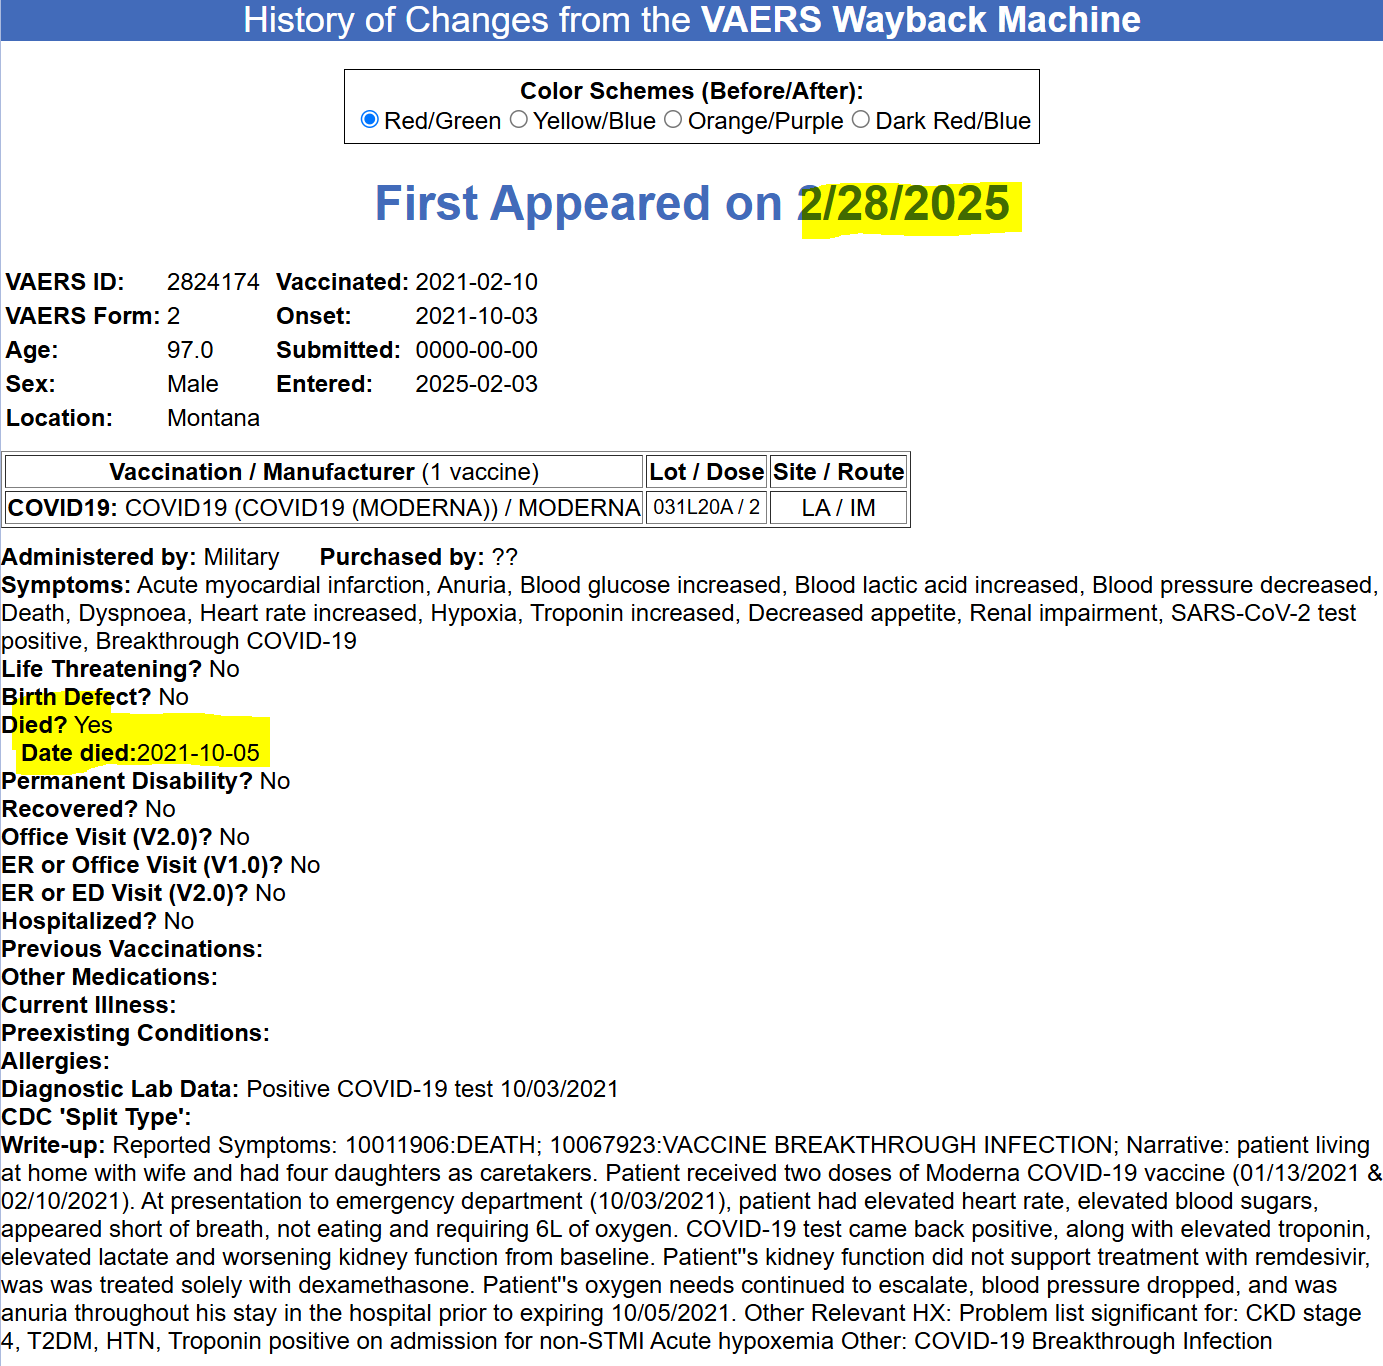Click the 'ER or ED Visit (V2.0)? No' line

click(143, 893)
